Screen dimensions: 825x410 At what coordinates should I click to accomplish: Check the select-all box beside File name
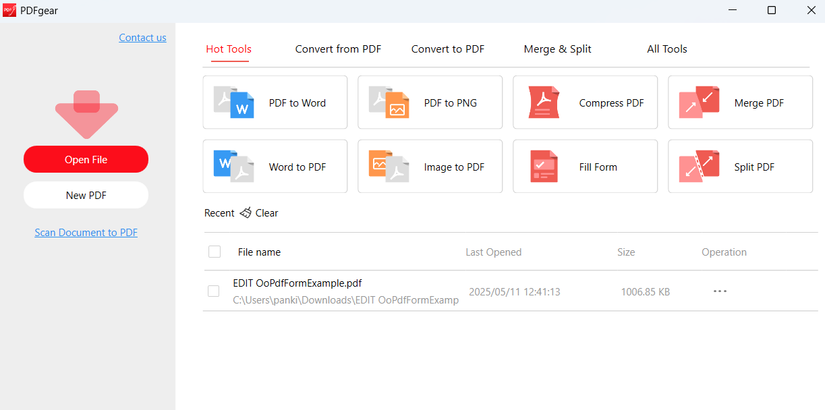pos(214,252)
